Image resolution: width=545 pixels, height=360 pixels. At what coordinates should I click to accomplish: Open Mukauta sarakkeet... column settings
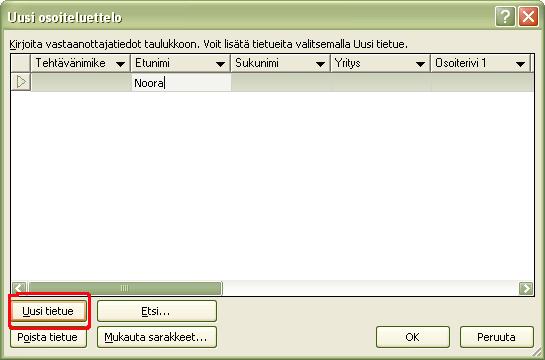pos(157,337)
